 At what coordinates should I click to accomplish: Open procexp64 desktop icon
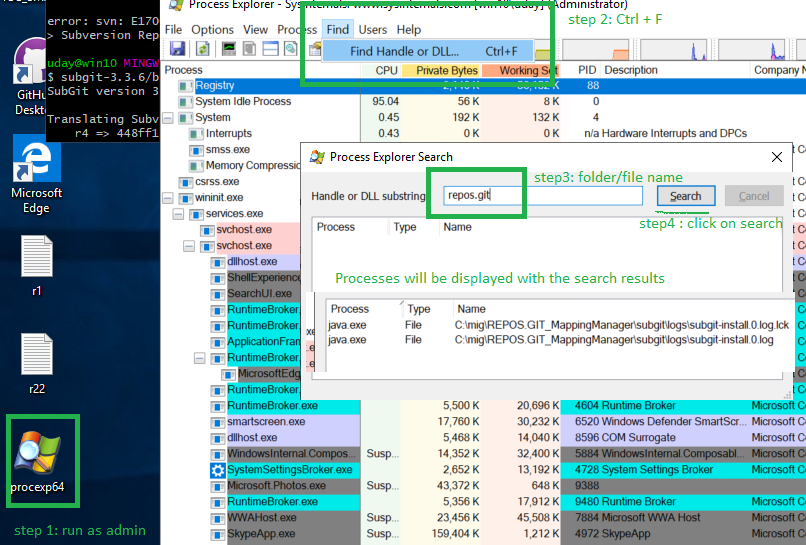[x=38, y=463]
